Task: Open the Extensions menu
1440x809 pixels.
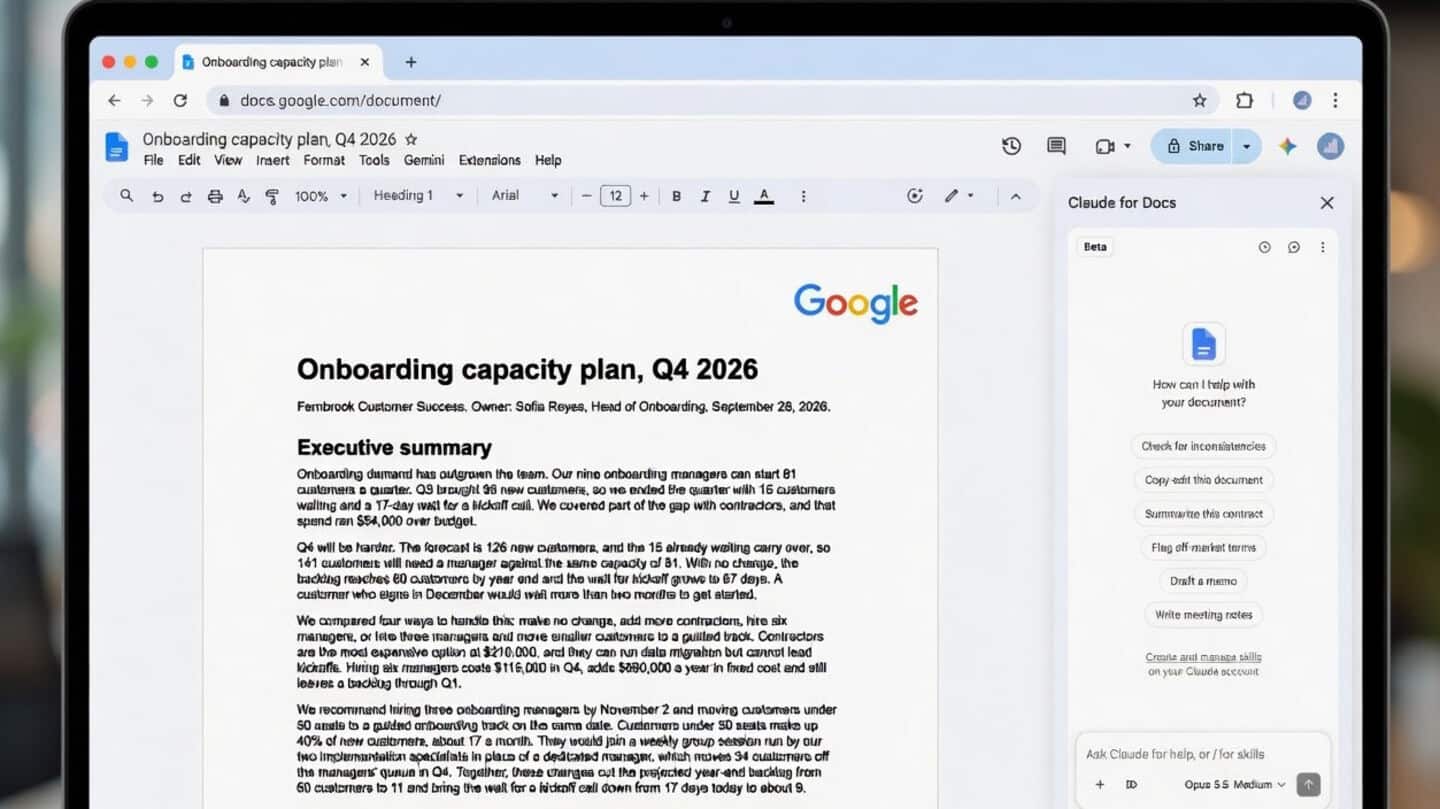Action: (489, 160)
